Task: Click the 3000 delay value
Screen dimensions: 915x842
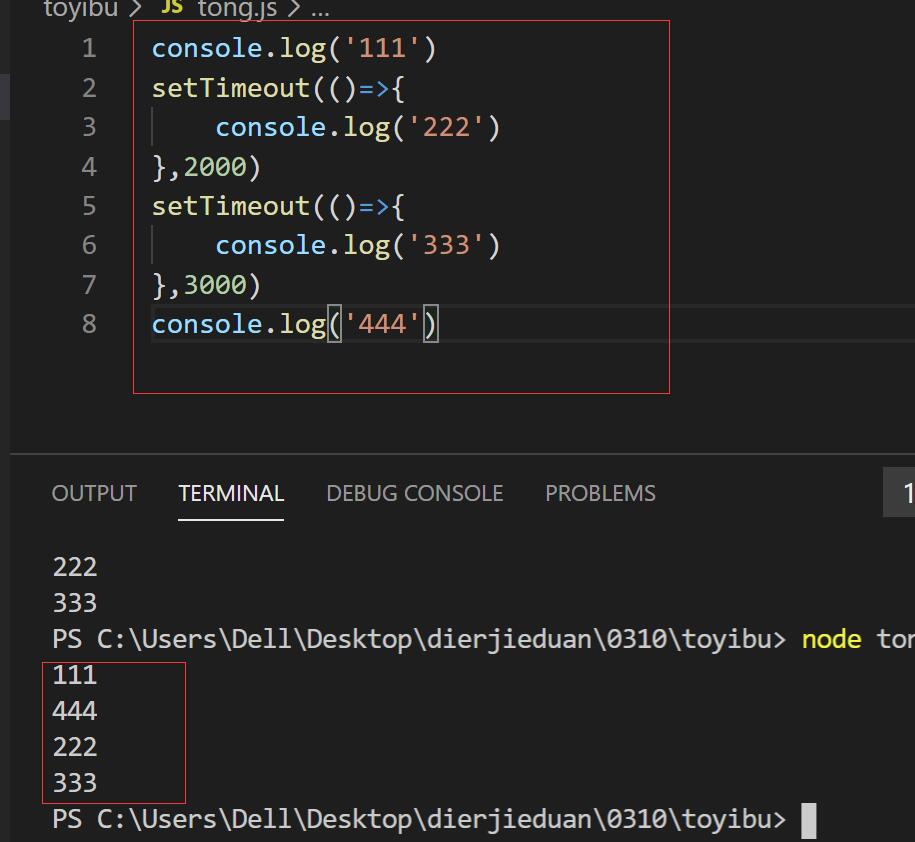Action: pyautogui.click(x=215, y=285)
